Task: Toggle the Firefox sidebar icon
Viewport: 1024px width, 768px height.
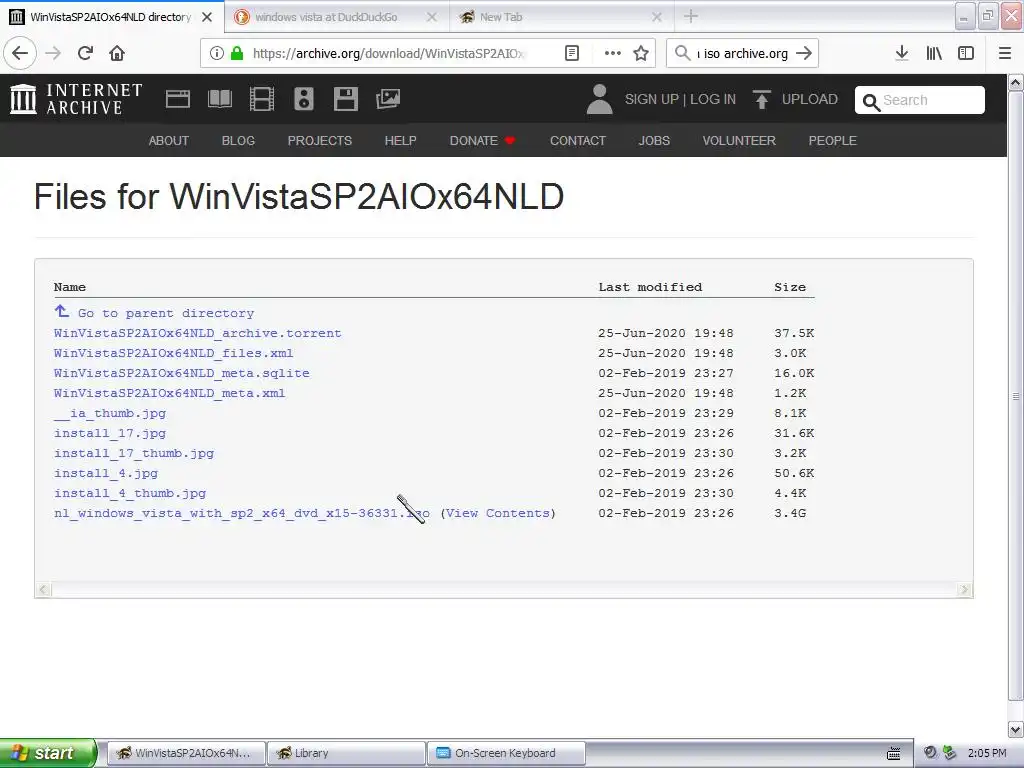Action: coord(966,53)
